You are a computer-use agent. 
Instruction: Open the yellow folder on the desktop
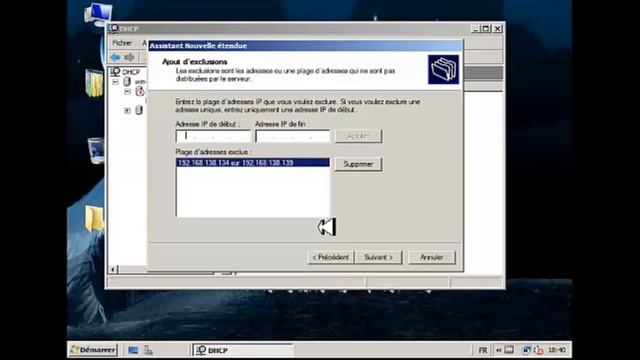pos(94,218)
